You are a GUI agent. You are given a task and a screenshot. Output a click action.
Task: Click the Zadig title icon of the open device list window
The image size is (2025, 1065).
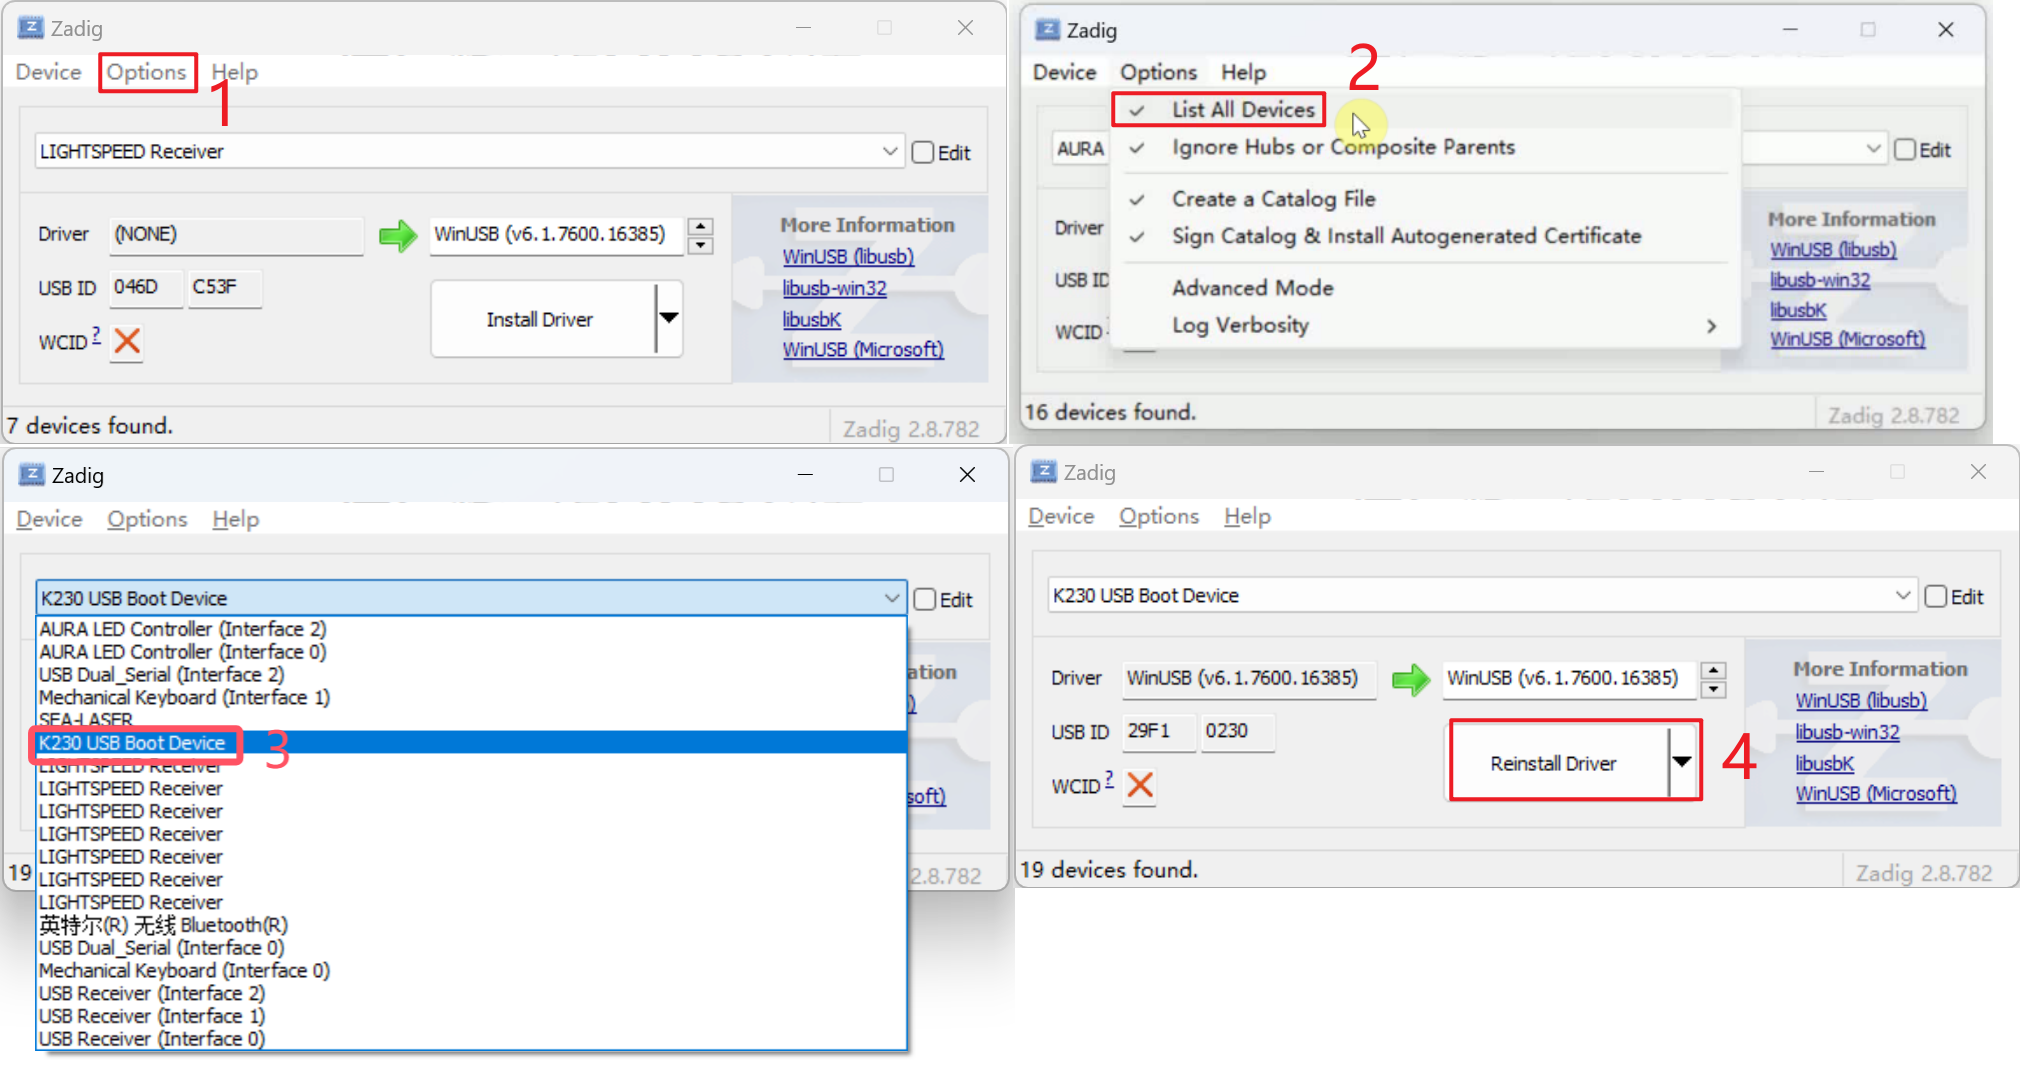(32, 474)
